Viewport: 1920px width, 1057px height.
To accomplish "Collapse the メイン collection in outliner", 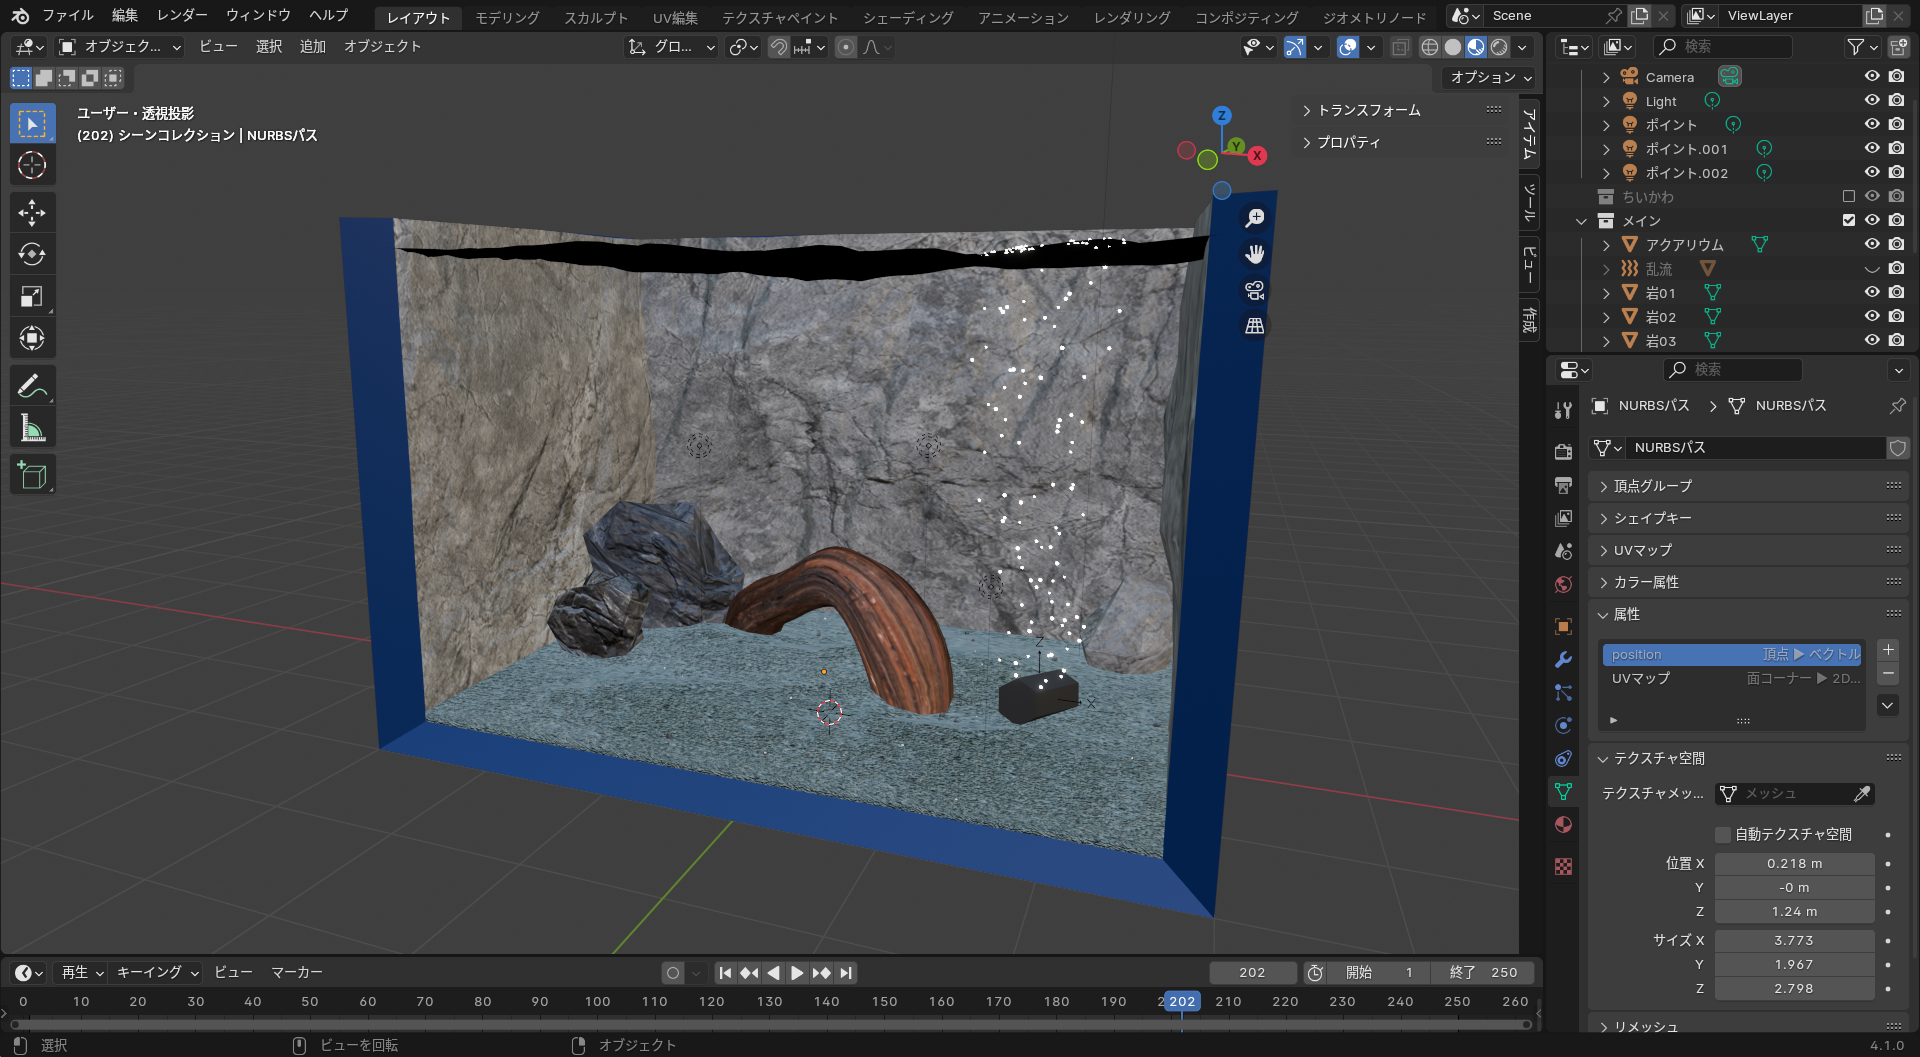I will click(1581, 221).
